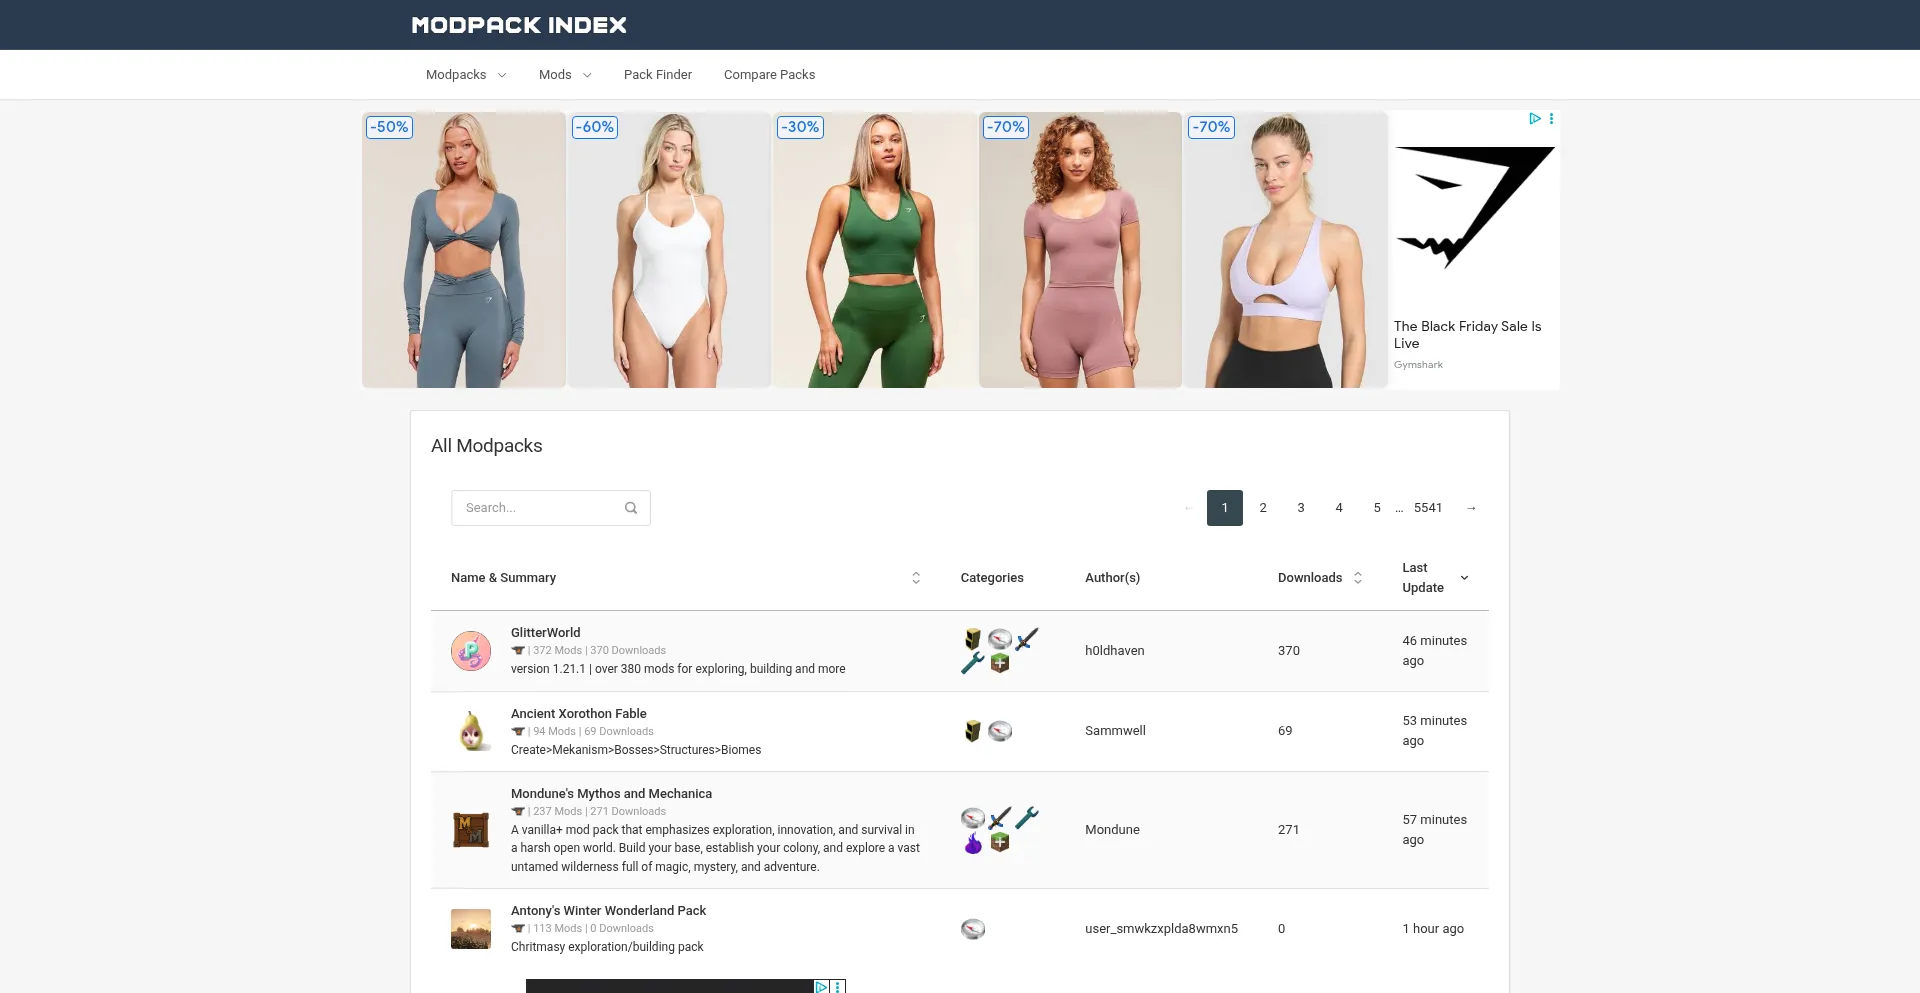Click the AdChoices icon on the banner ad

1534,119
